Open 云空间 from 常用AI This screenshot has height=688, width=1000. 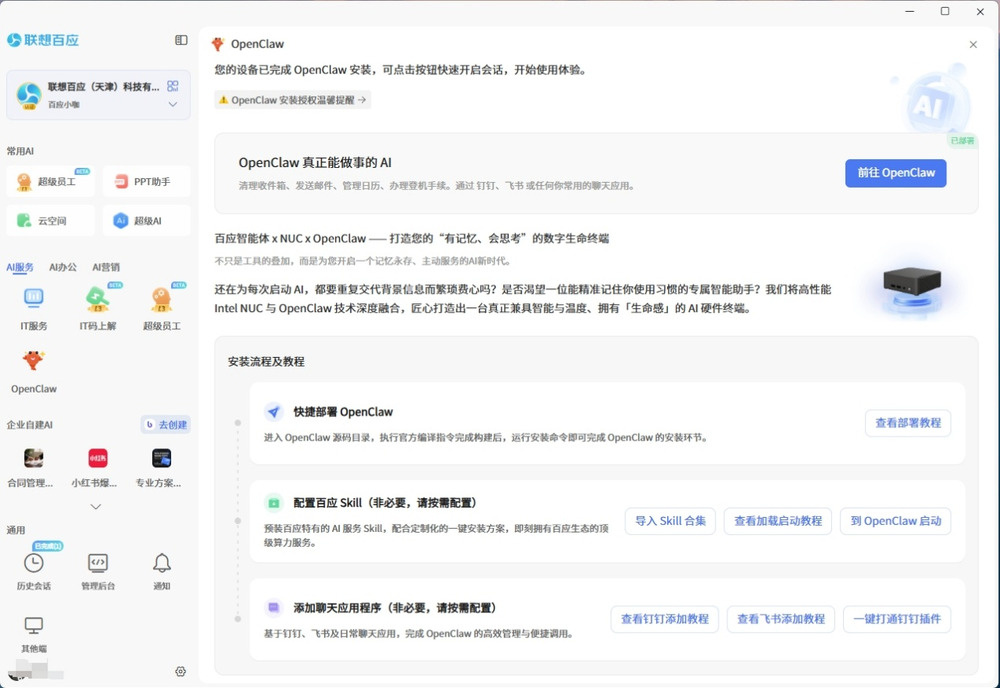(x=50, y=220)
